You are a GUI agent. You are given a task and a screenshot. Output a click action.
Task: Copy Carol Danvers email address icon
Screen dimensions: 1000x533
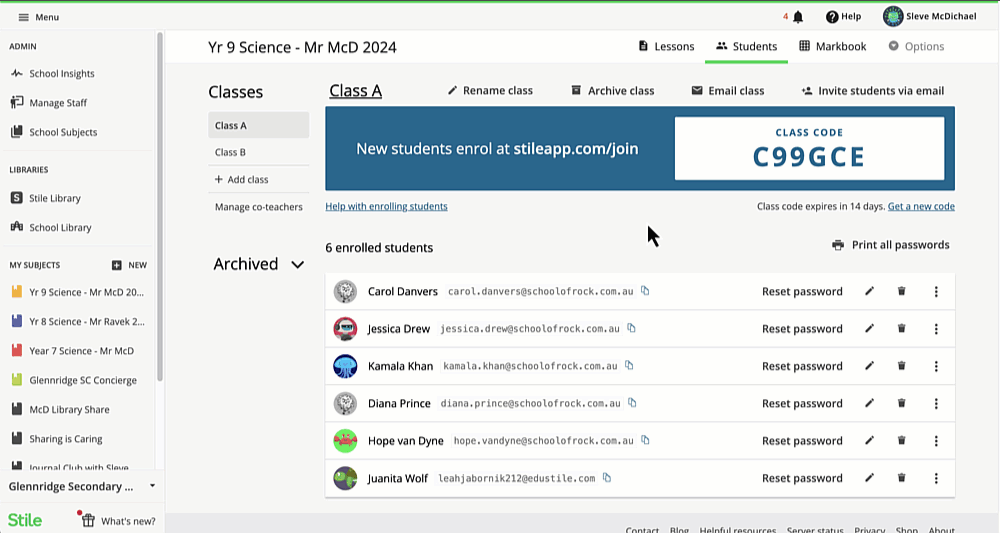pyautogui.click(x=645, y=291)
